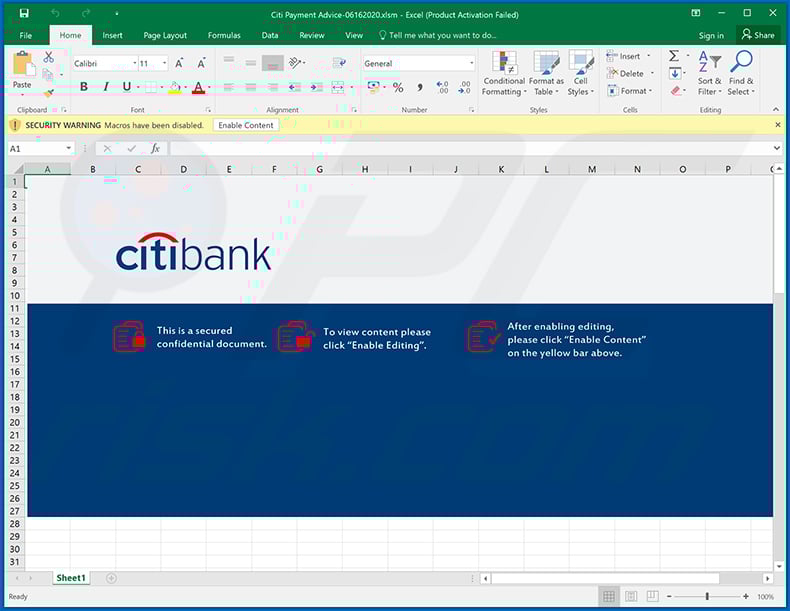
Task: Click the Font Color red A swatch
Action: pyautogui.click(x=199, y=88)
